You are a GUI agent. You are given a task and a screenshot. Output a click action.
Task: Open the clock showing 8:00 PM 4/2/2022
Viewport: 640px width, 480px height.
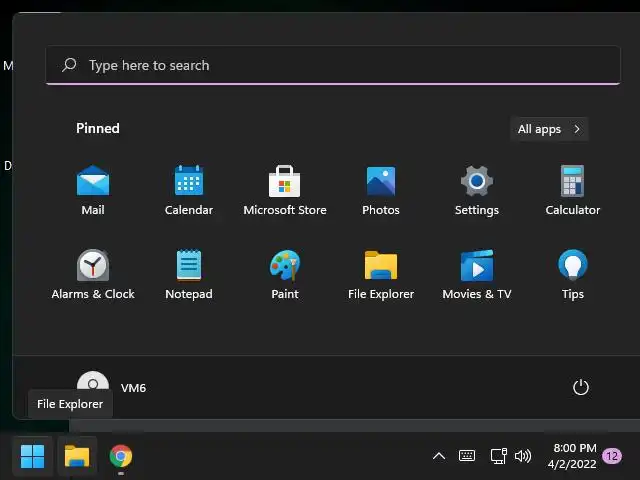573,456
